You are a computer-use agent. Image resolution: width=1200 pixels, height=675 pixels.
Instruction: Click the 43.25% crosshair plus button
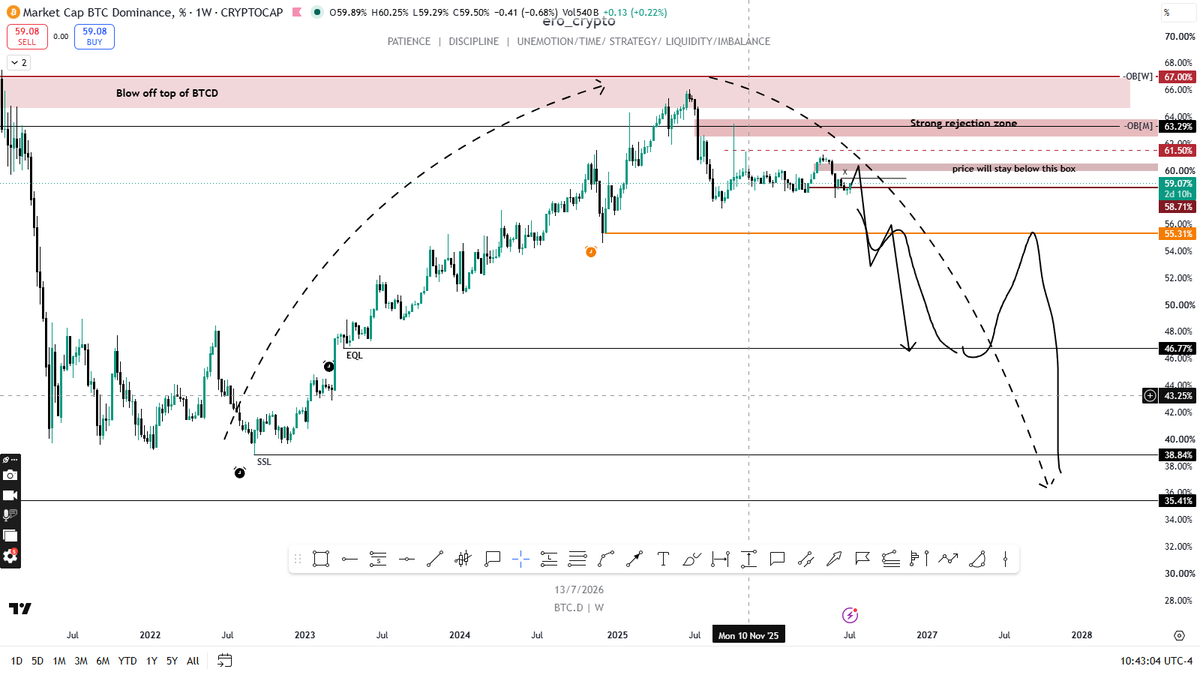coord(1150,396)
